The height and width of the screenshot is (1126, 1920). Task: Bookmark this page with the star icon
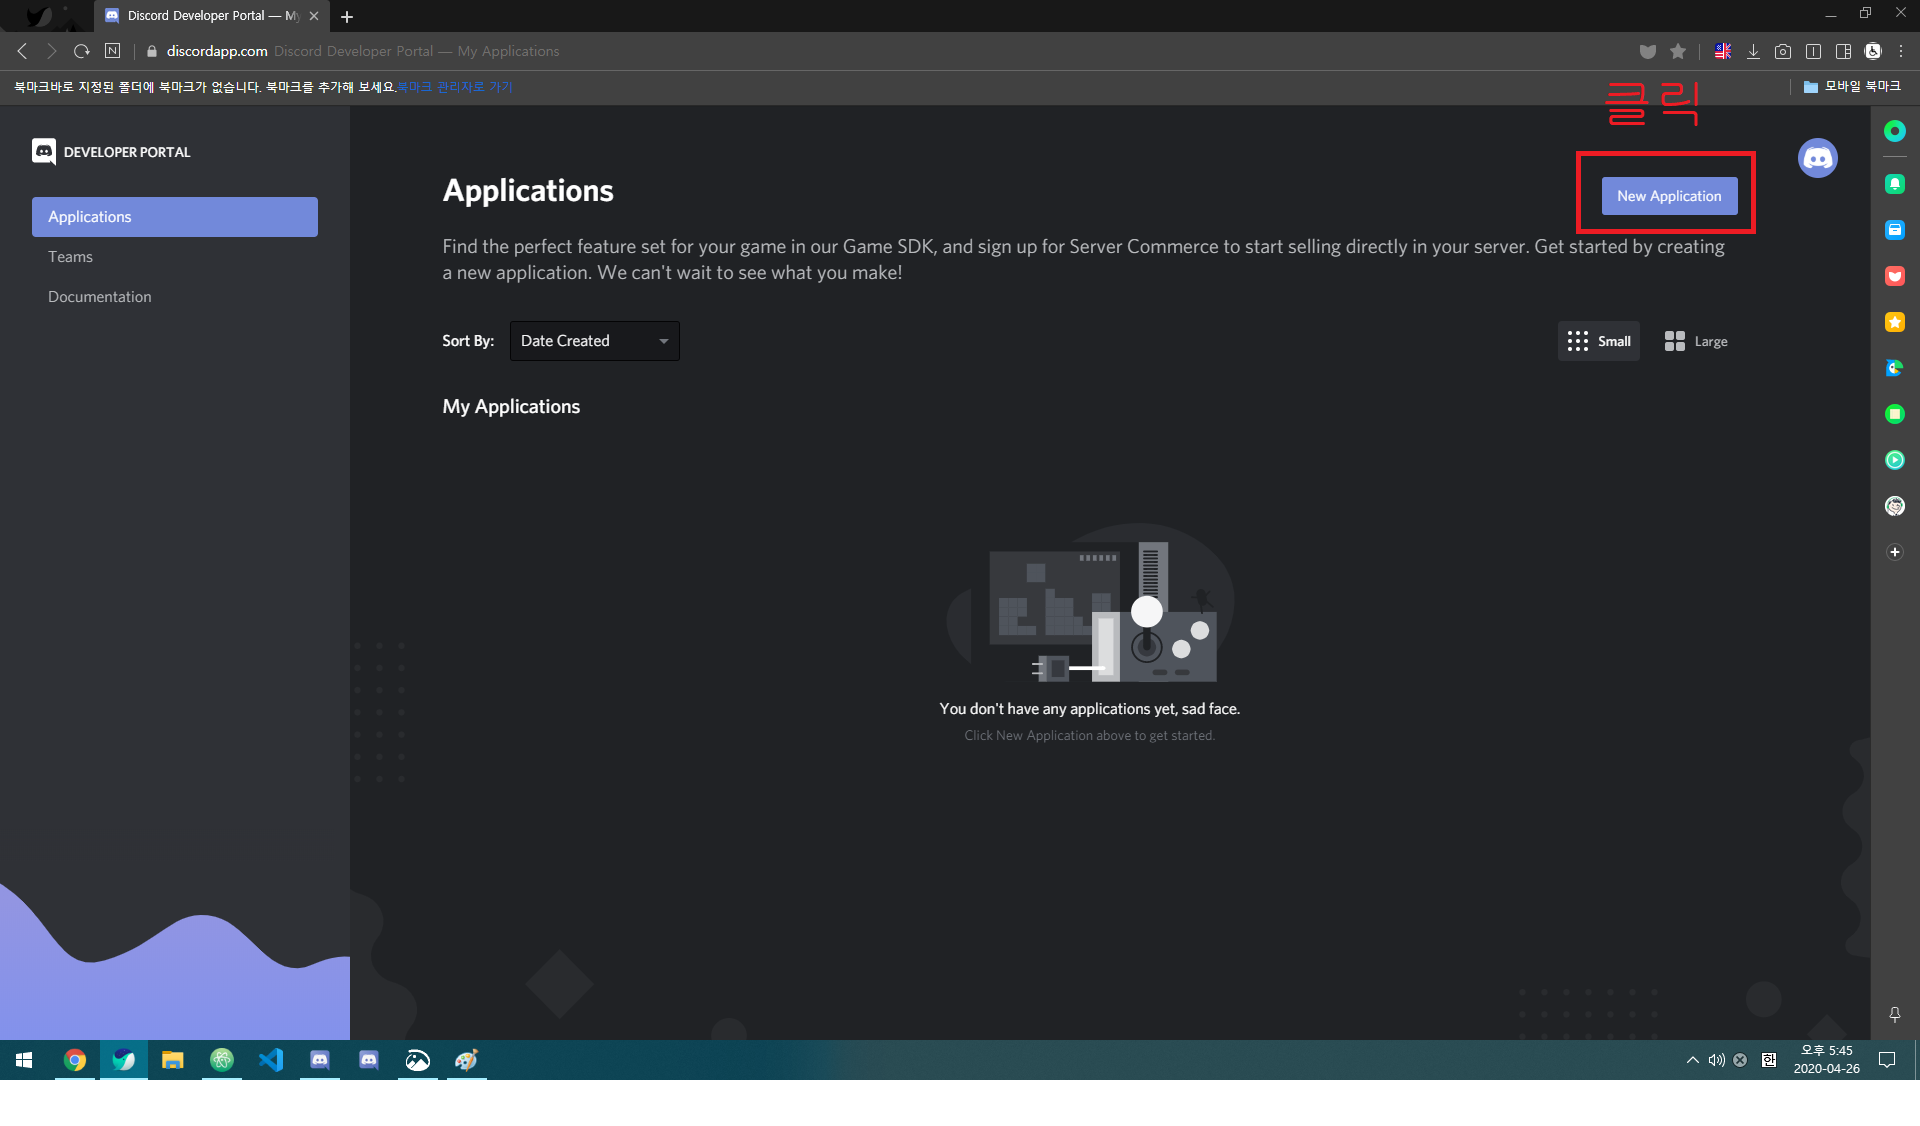1678,51
